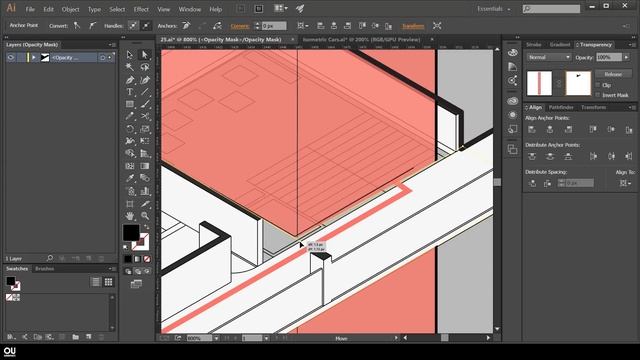Viewport: 640px width, 360px height.
Task: Switch to the Isometric Cars document tab
Action: [x=362, y=40]
